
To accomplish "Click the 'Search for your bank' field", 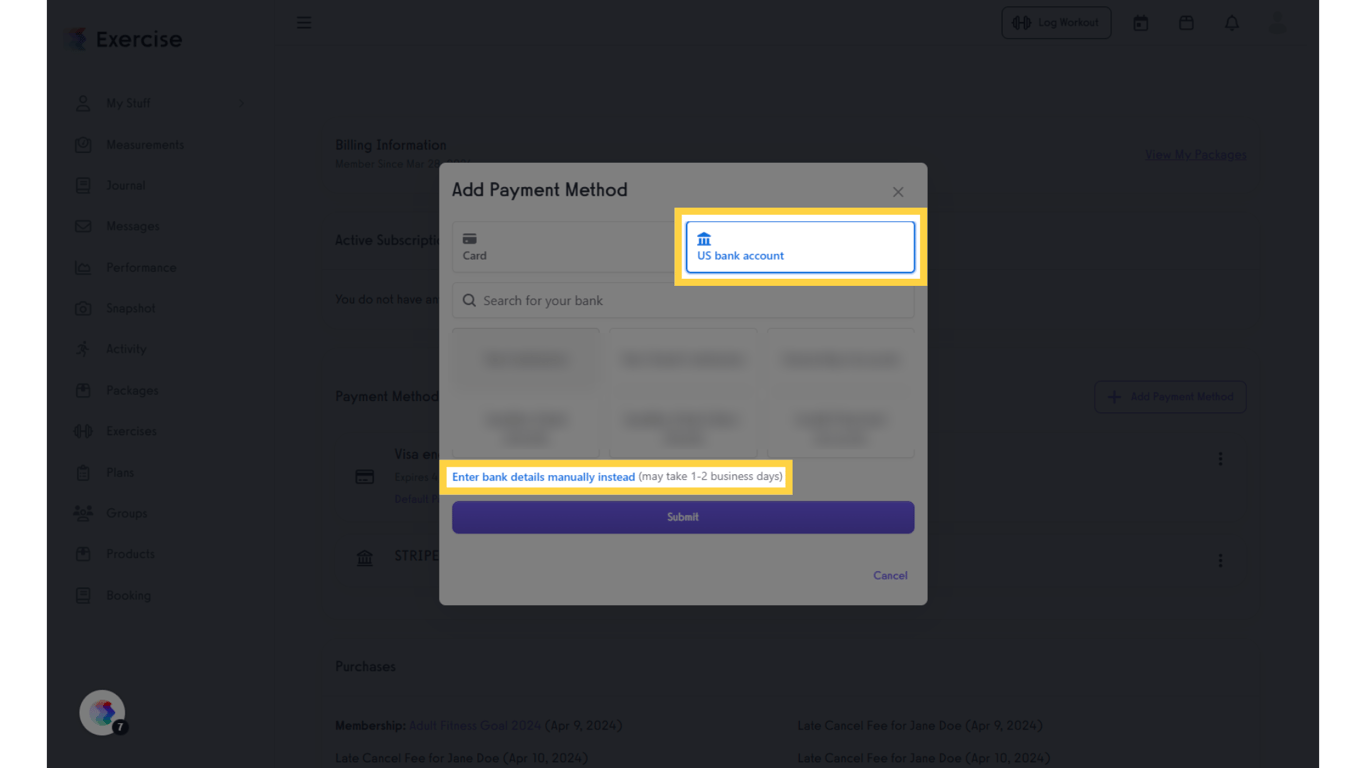I will 683,300.
